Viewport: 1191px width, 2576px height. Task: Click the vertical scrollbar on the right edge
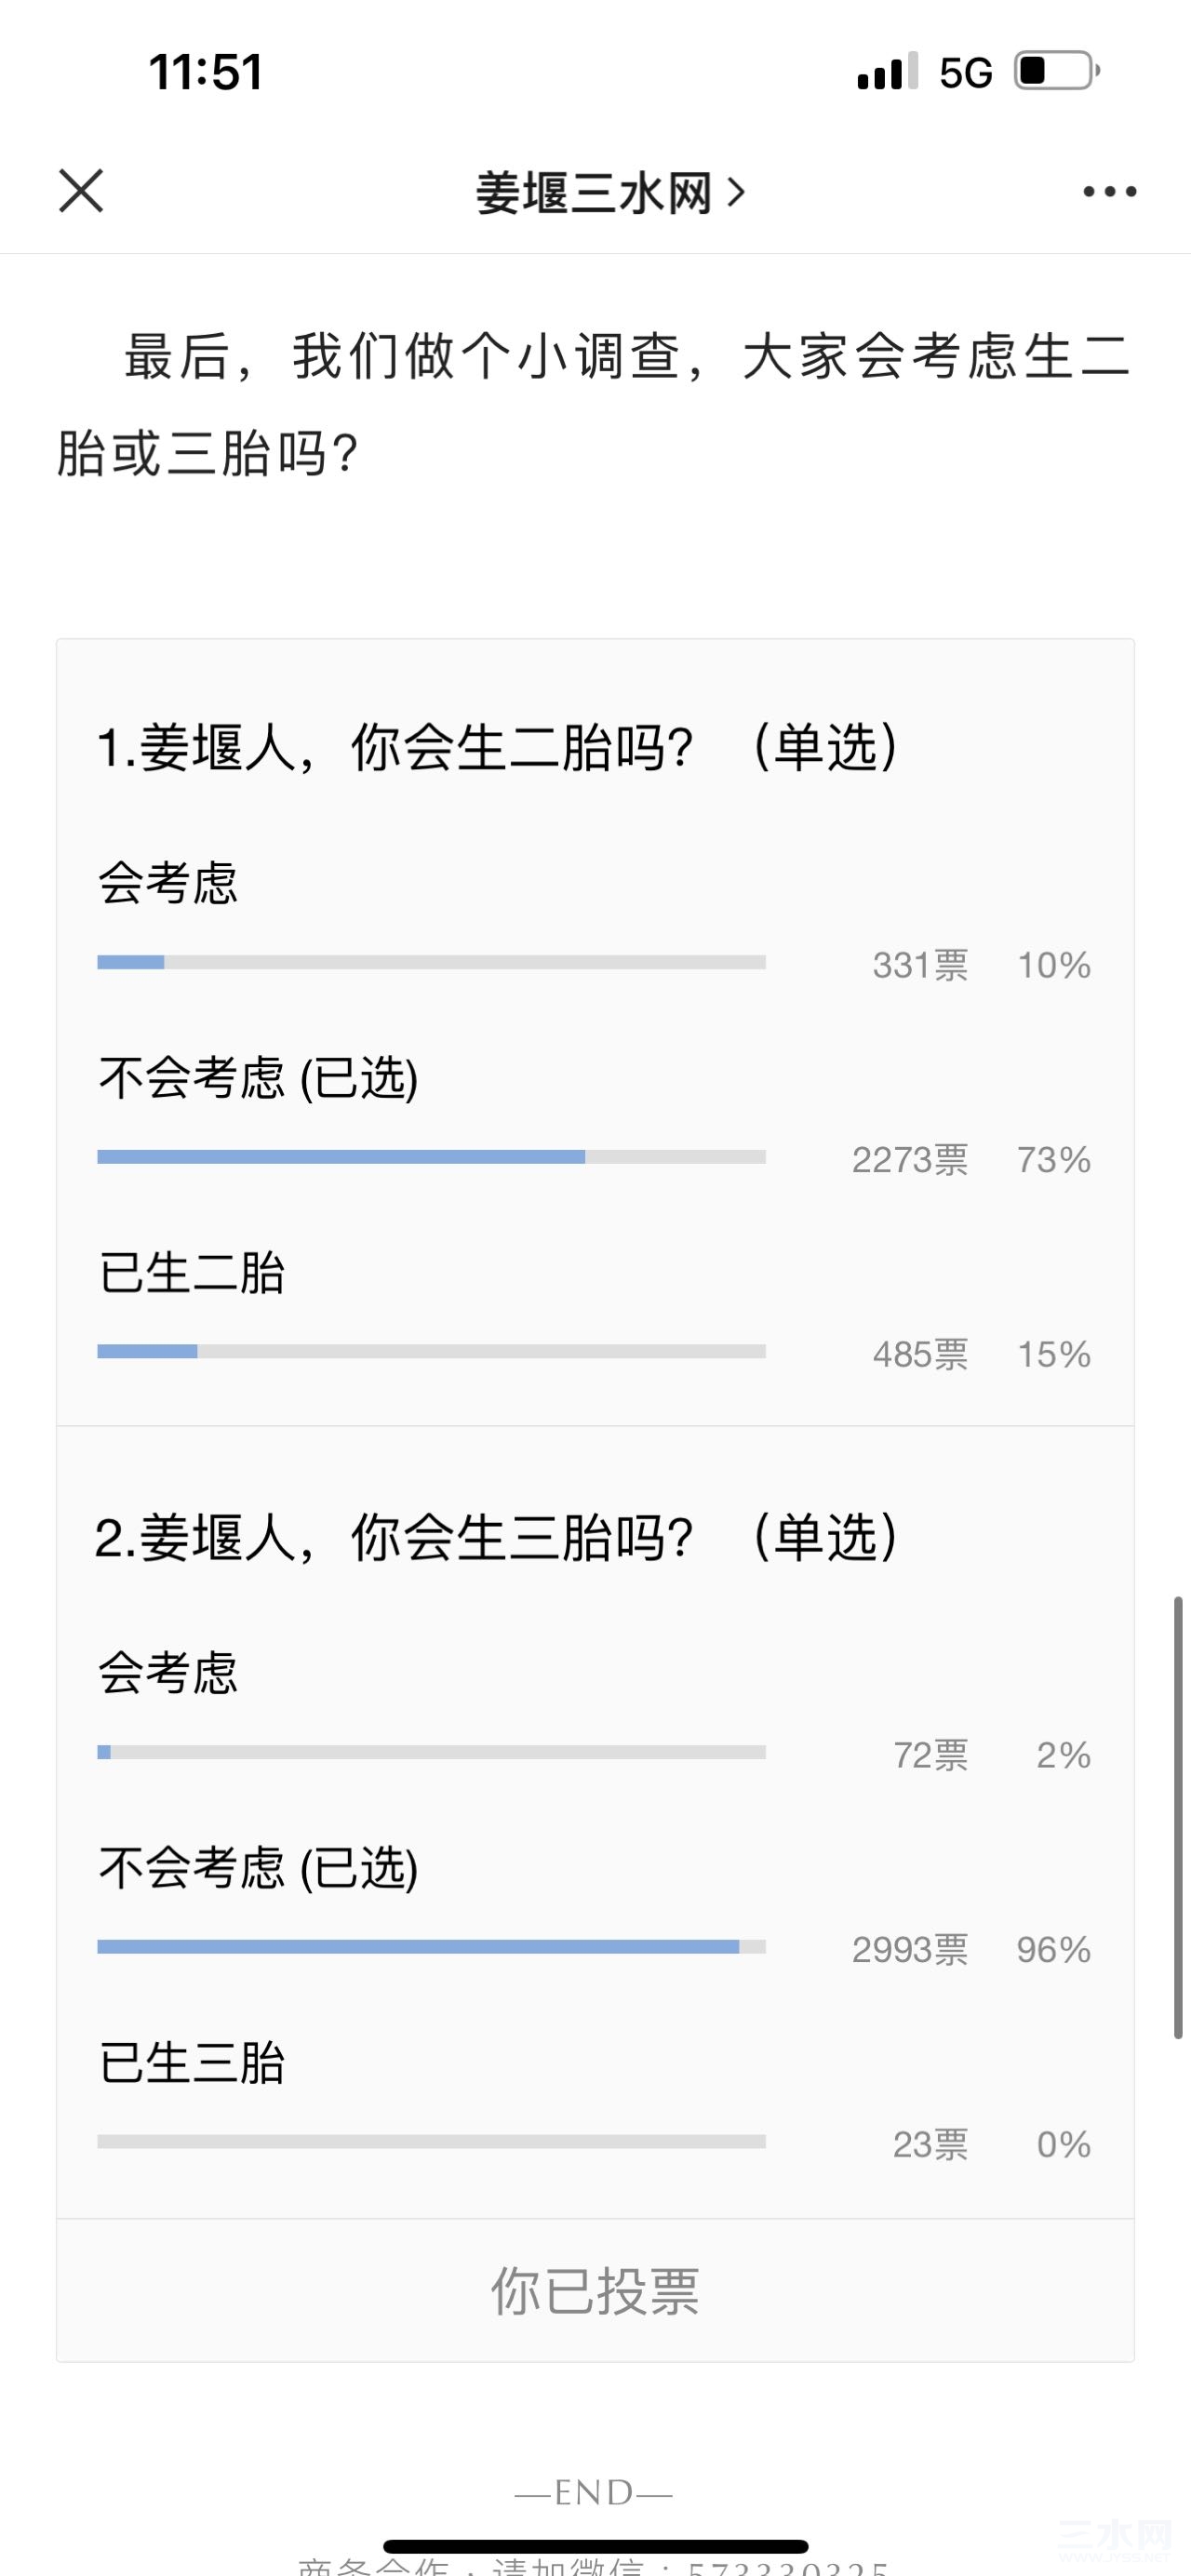[1178, 1817]
